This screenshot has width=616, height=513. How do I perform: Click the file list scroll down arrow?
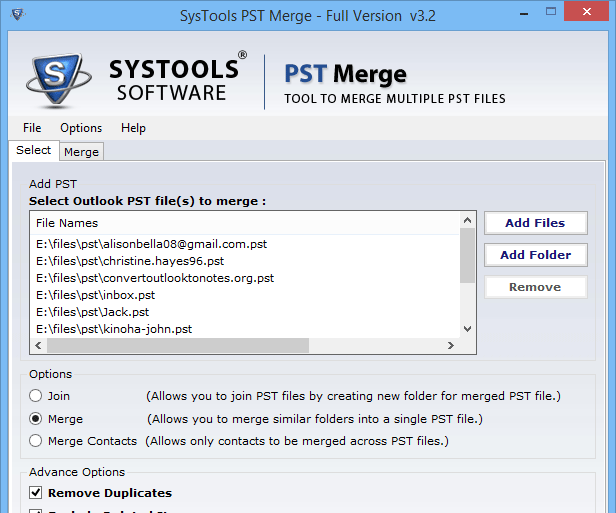point(467,329)
